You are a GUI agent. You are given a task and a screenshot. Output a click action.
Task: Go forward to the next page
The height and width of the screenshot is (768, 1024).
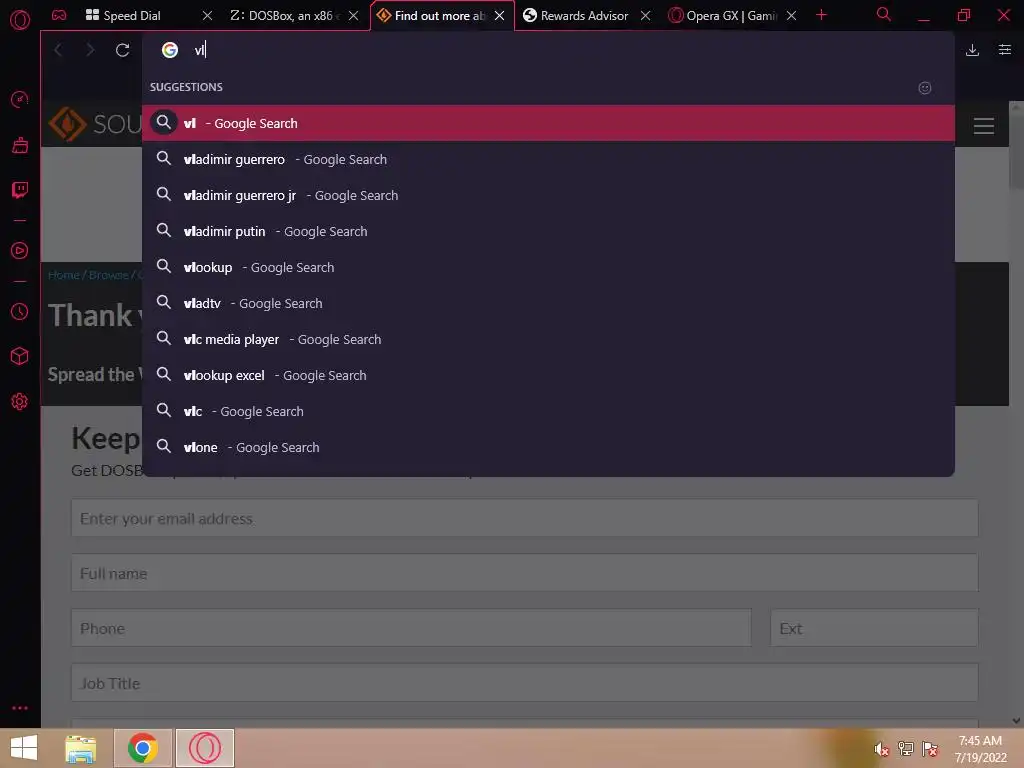click(90, 50)
